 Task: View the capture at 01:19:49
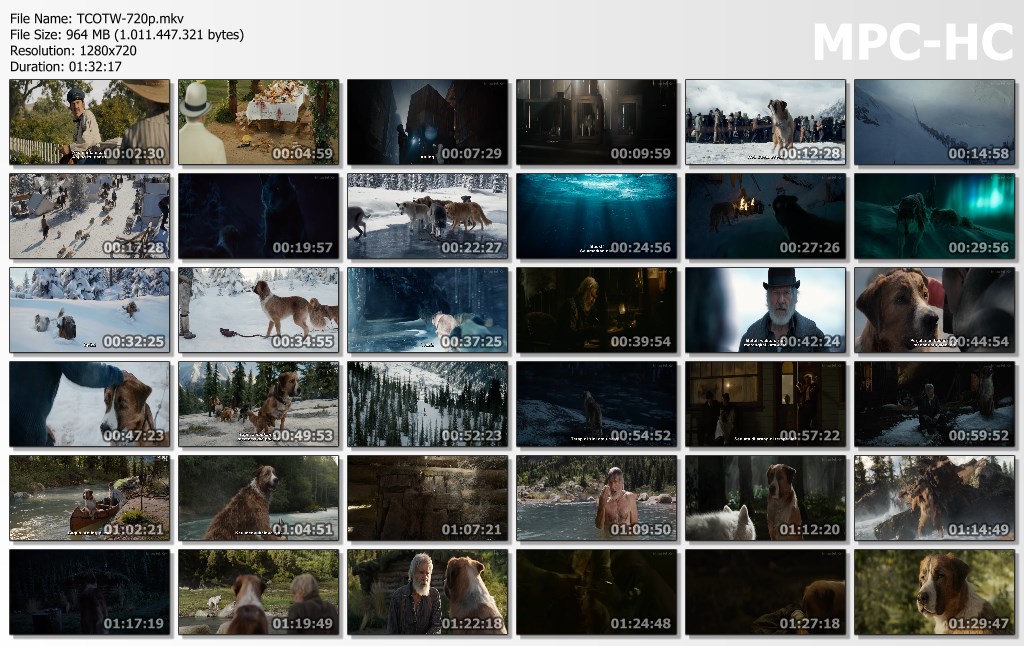(x=259, y=592)
